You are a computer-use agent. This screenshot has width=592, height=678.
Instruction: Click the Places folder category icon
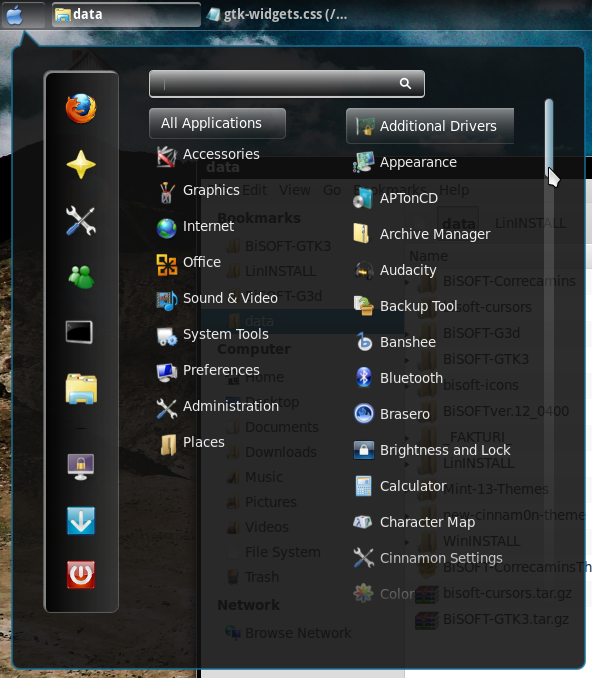coord(168,445)
